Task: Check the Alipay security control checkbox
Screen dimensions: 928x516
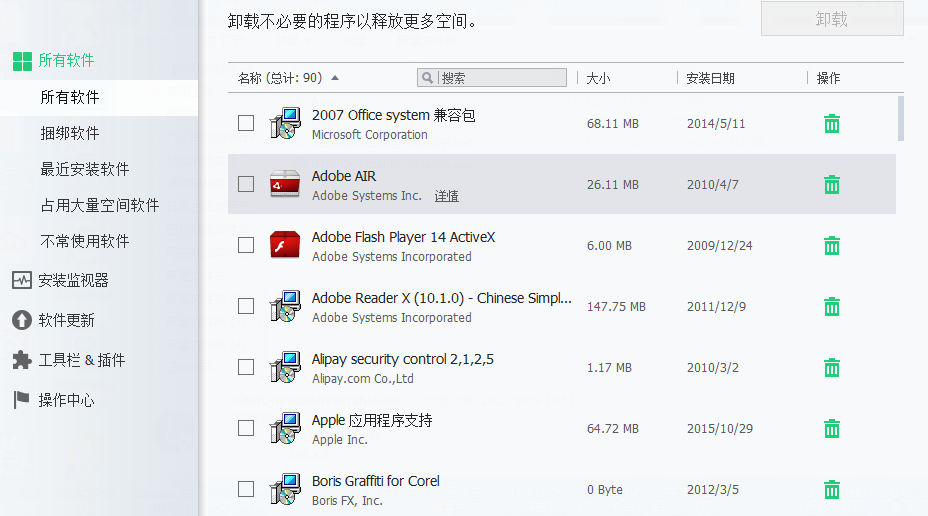Action: [x=246, y=367]
